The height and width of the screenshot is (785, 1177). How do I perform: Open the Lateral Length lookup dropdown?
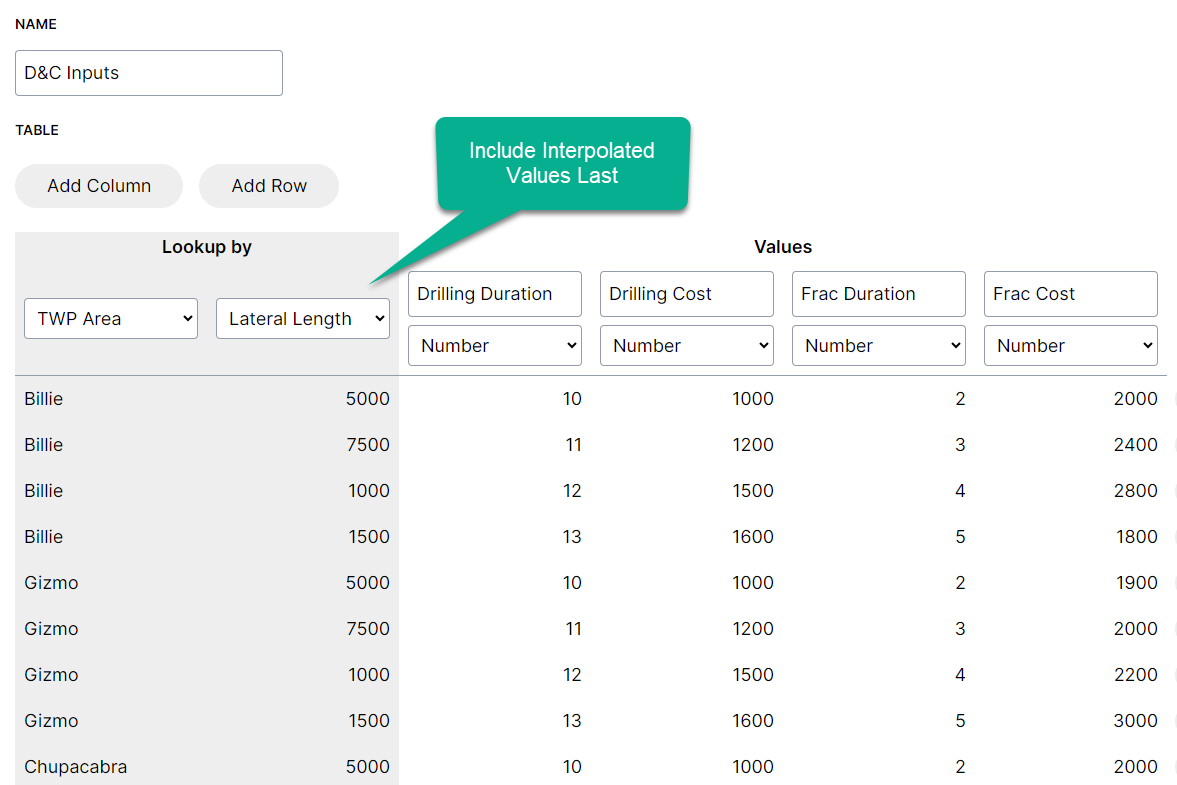pos(302,319)
